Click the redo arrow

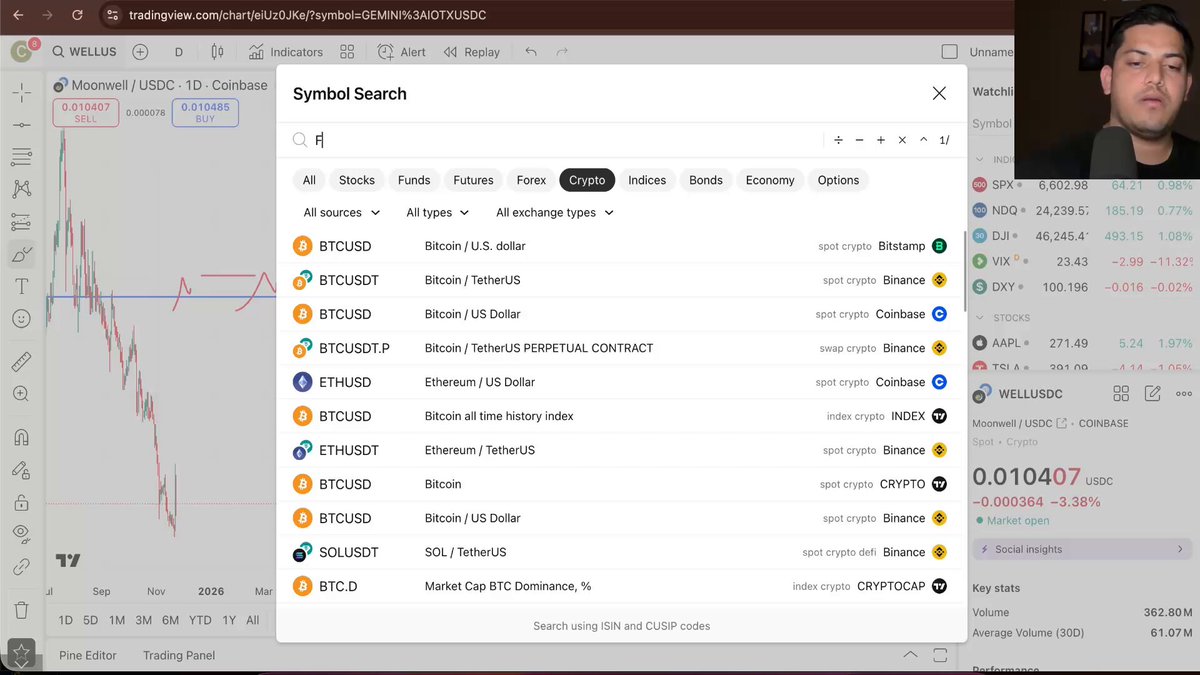pos(562,52)
